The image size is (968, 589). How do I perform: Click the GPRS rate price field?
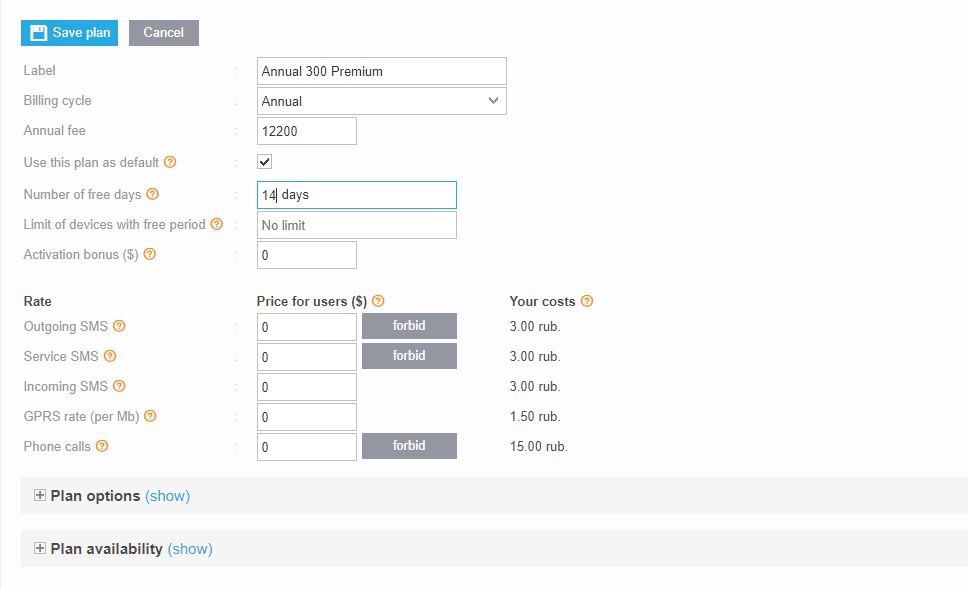point(307,417)
